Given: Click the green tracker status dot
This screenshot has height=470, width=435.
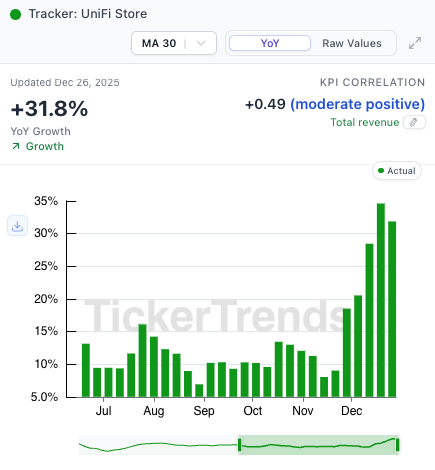Looking at the screenshot, I should (15, 14).
